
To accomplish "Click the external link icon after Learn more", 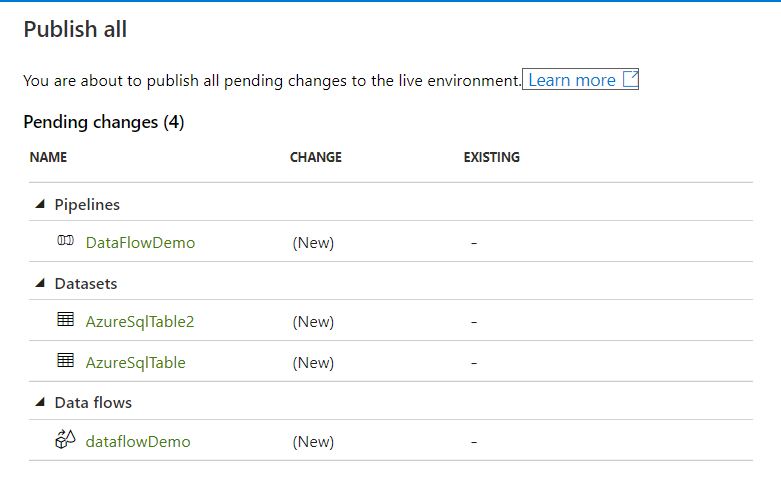I will (x=630, y=80).
